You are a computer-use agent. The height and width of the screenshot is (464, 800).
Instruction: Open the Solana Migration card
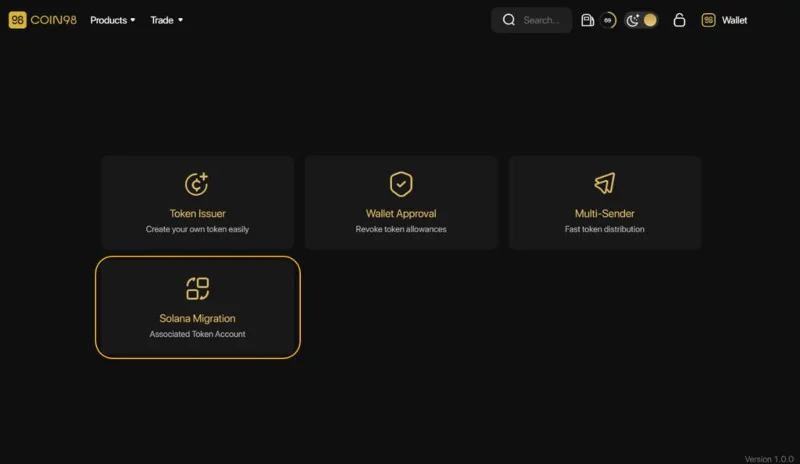[197, 307]
